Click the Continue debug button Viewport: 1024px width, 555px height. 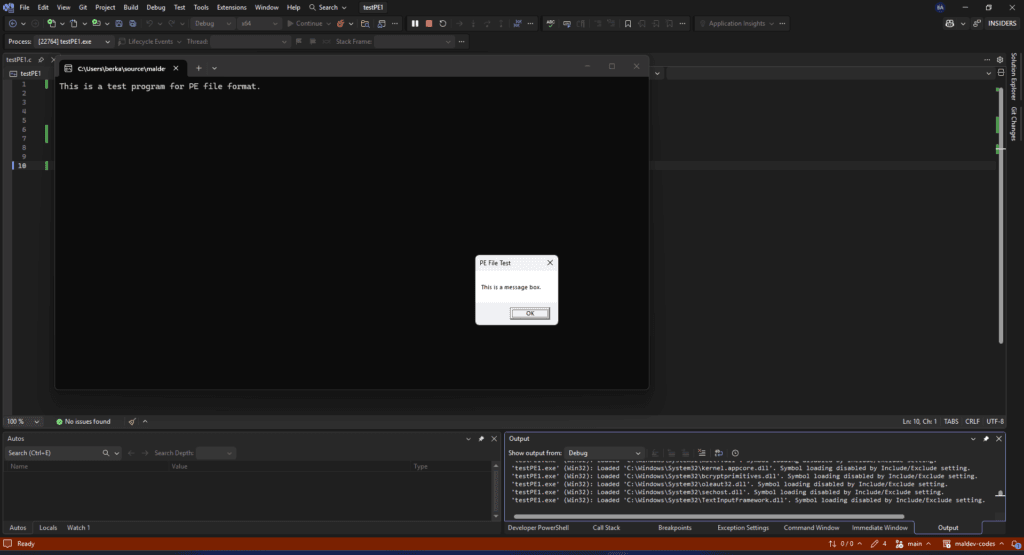coord(305,23)
